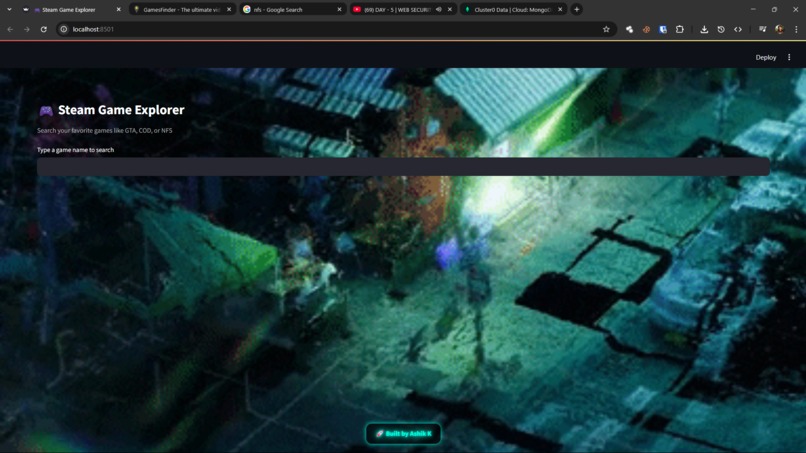
Task: Go forward using the browser forward arrow
Action: click(x=27, y=29)
